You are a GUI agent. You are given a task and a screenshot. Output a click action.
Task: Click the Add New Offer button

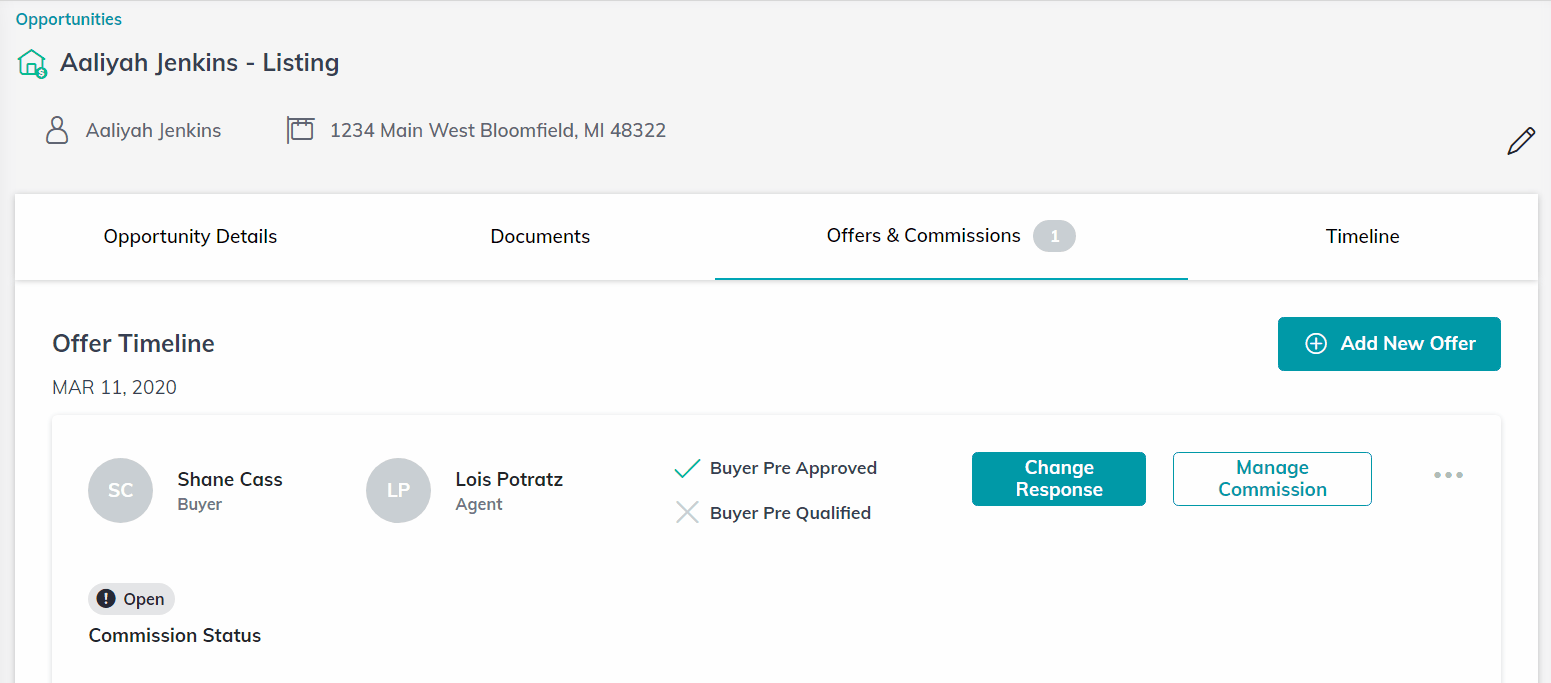tap(1389, 344)
